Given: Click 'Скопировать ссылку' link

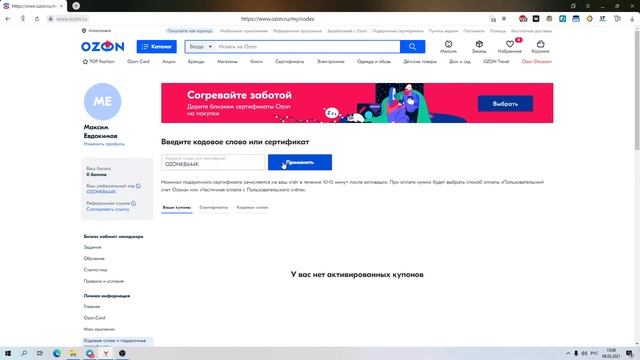Looking at the screenshot, I should (x=108, y=209).
